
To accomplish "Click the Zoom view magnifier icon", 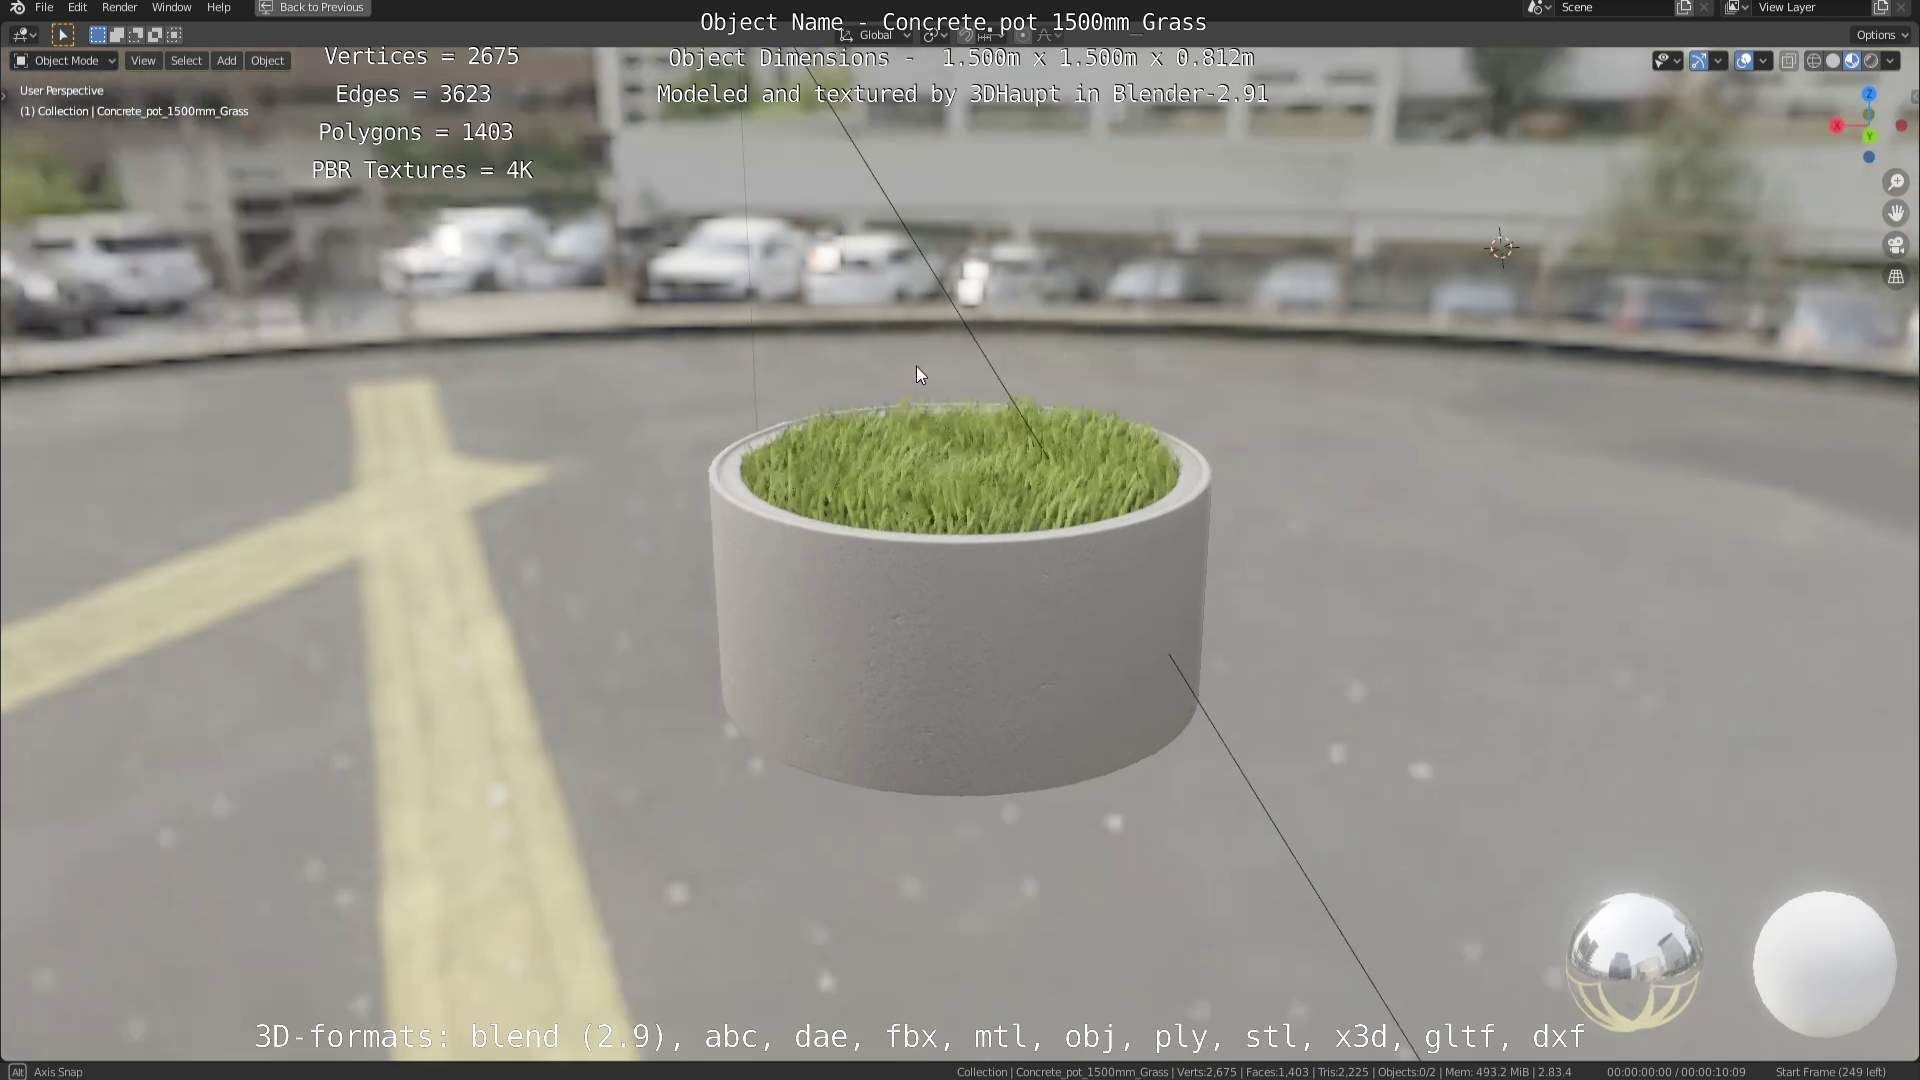I will [1895, 182].
